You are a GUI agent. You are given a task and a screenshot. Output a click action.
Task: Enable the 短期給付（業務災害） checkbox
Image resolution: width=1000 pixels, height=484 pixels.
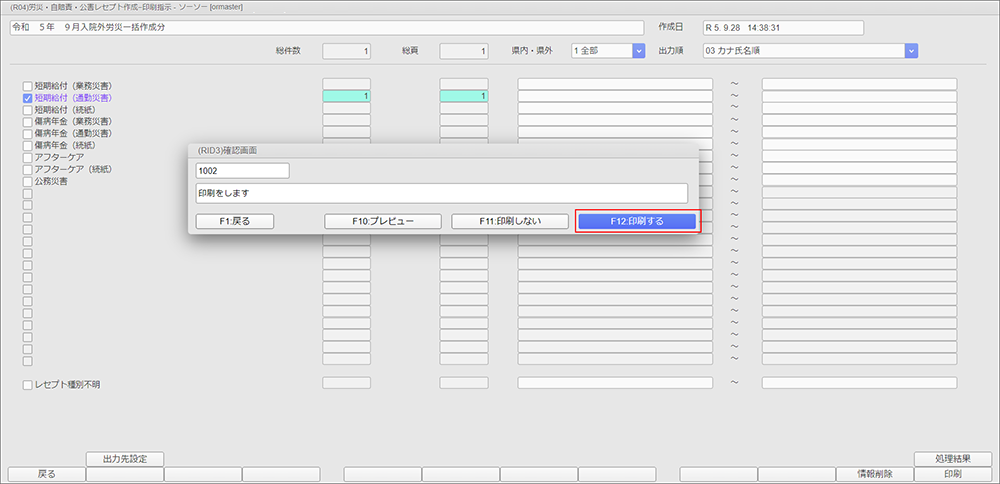[28, 86]
